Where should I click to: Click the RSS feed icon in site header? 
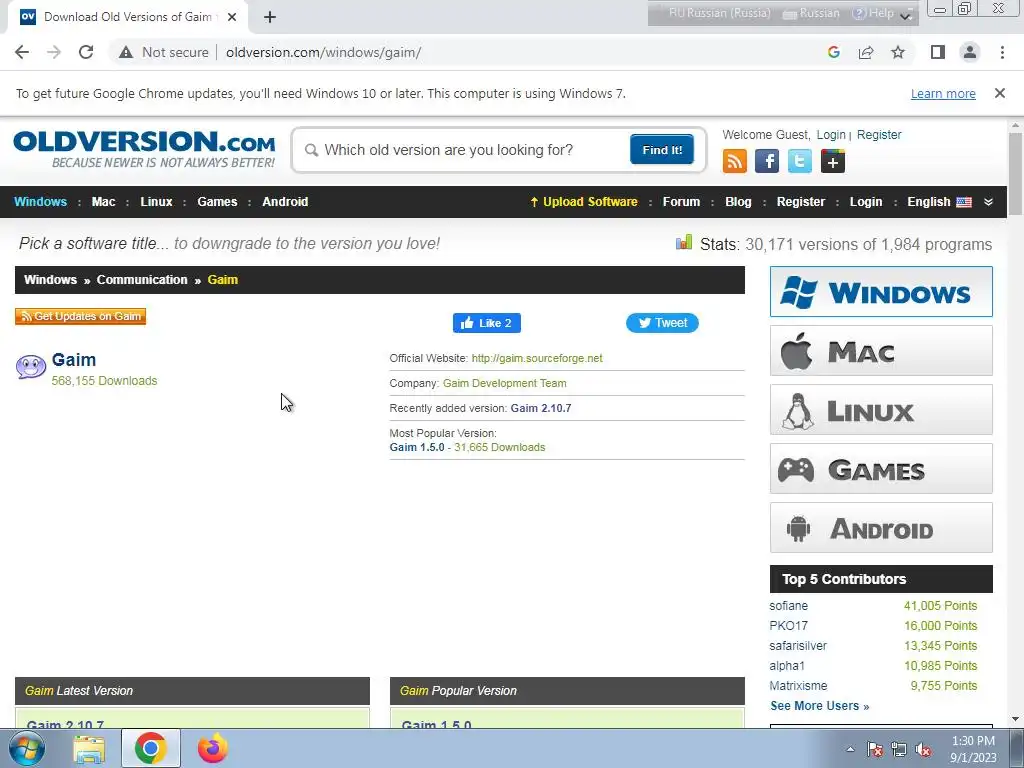[735, 161]
